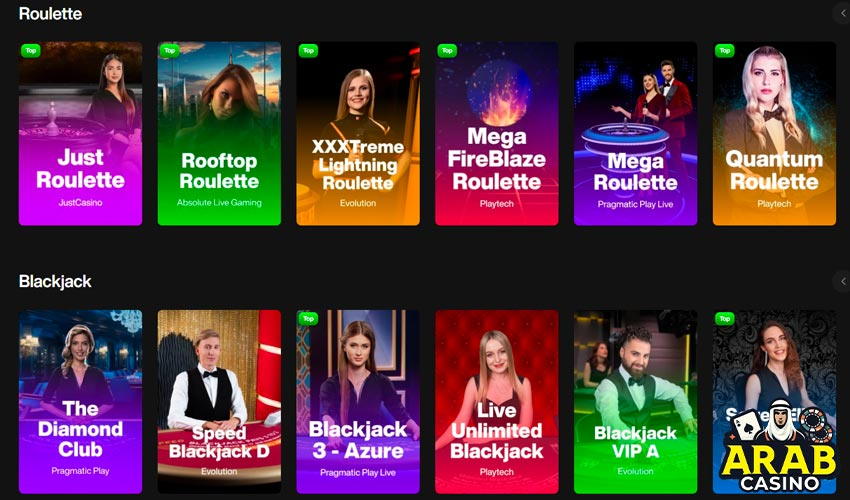850x500 pixels.
Task: Click Top badge on Blackjack 3 - Azure
Action: [308, 318]
